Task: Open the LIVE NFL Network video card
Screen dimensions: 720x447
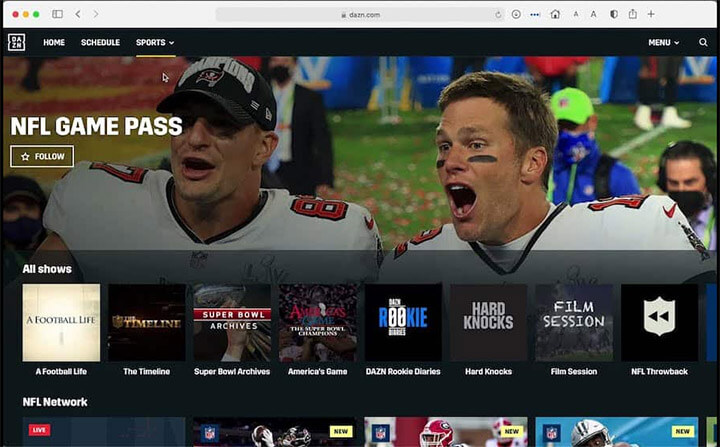Action: [x=104, y=432]
